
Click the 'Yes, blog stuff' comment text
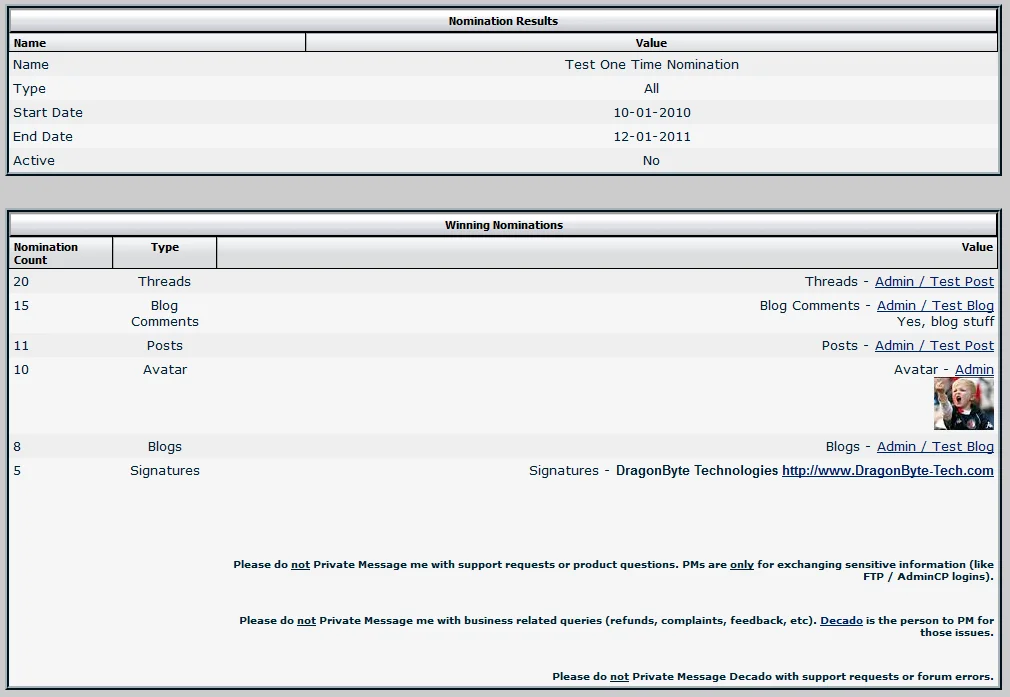point(945,321)
